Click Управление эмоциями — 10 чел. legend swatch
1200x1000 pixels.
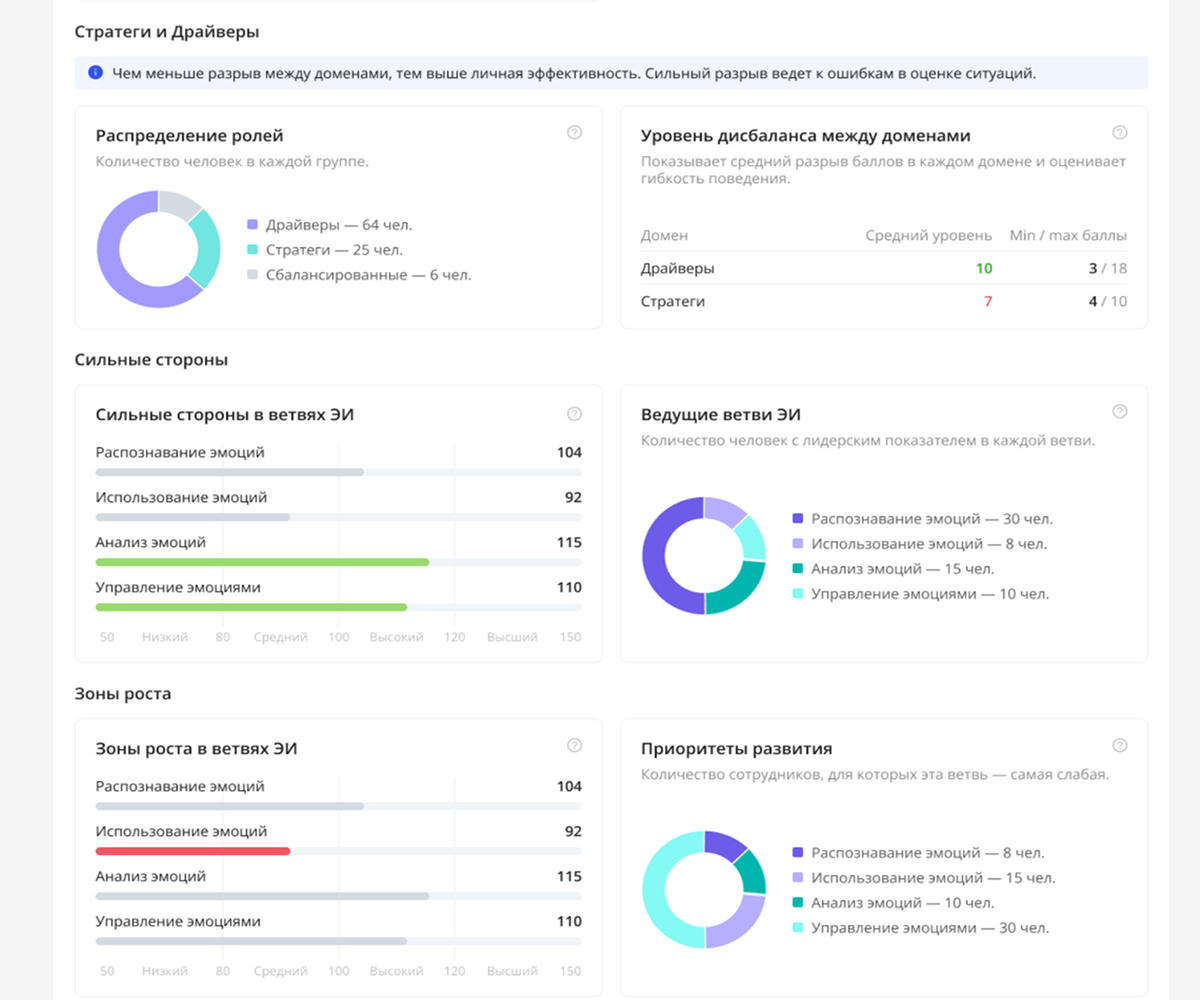[797, 594]
